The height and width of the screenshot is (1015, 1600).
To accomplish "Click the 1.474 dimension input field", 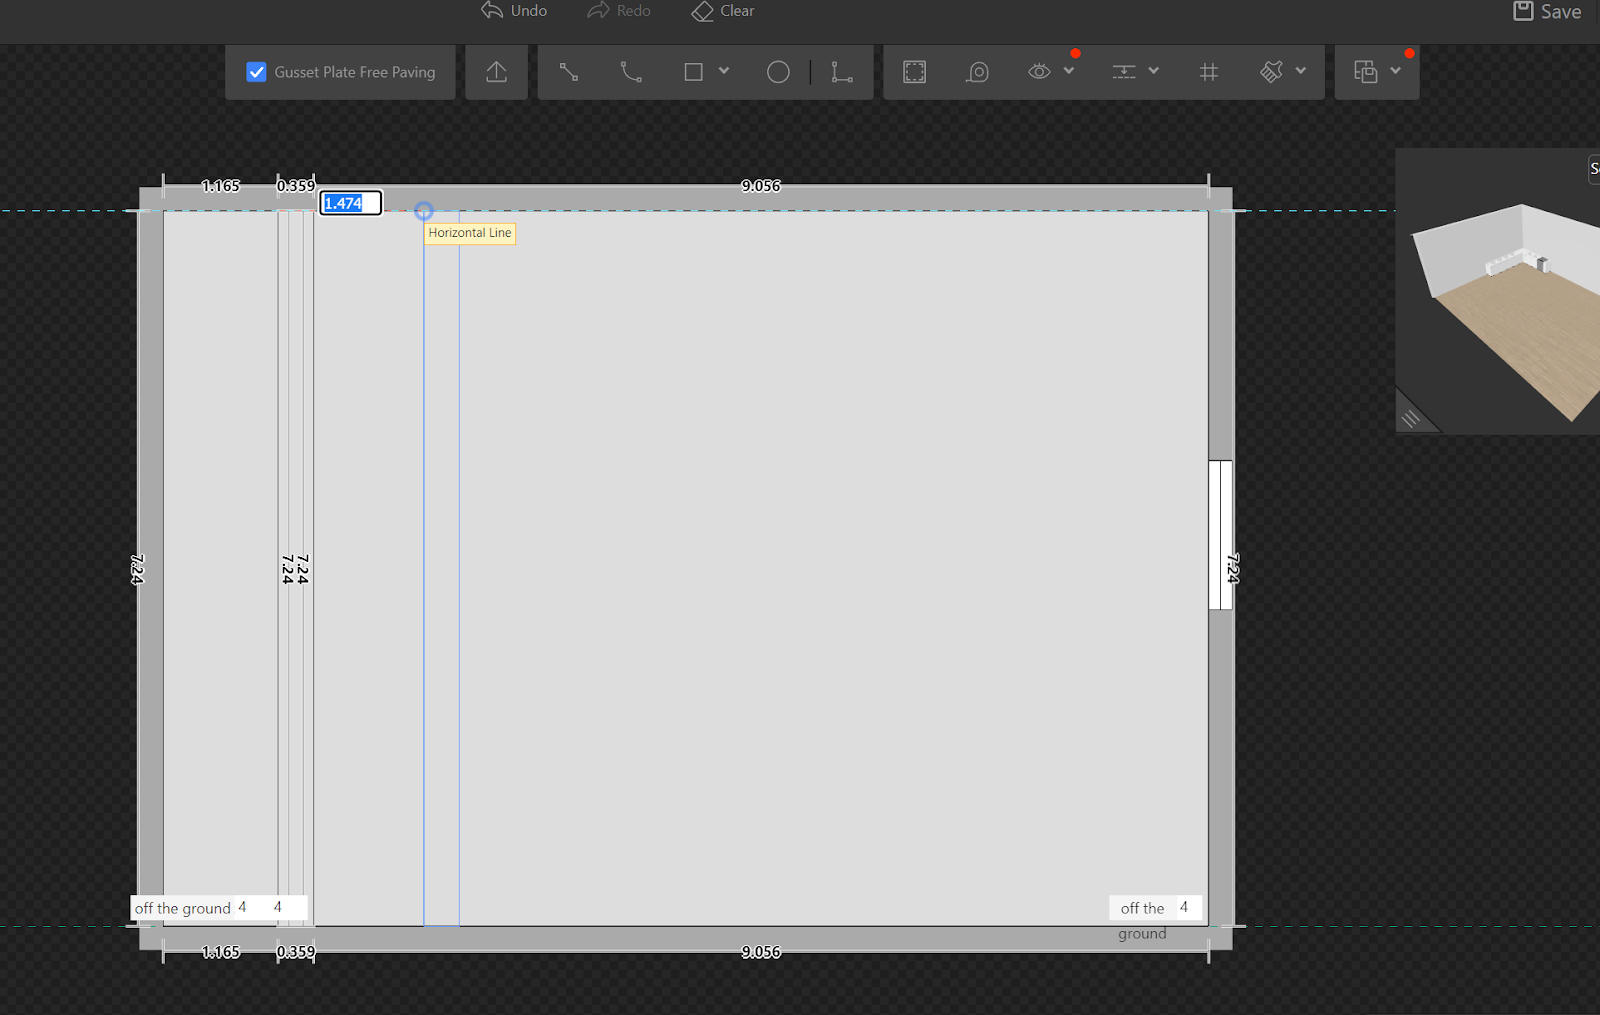I will (350, 203).
